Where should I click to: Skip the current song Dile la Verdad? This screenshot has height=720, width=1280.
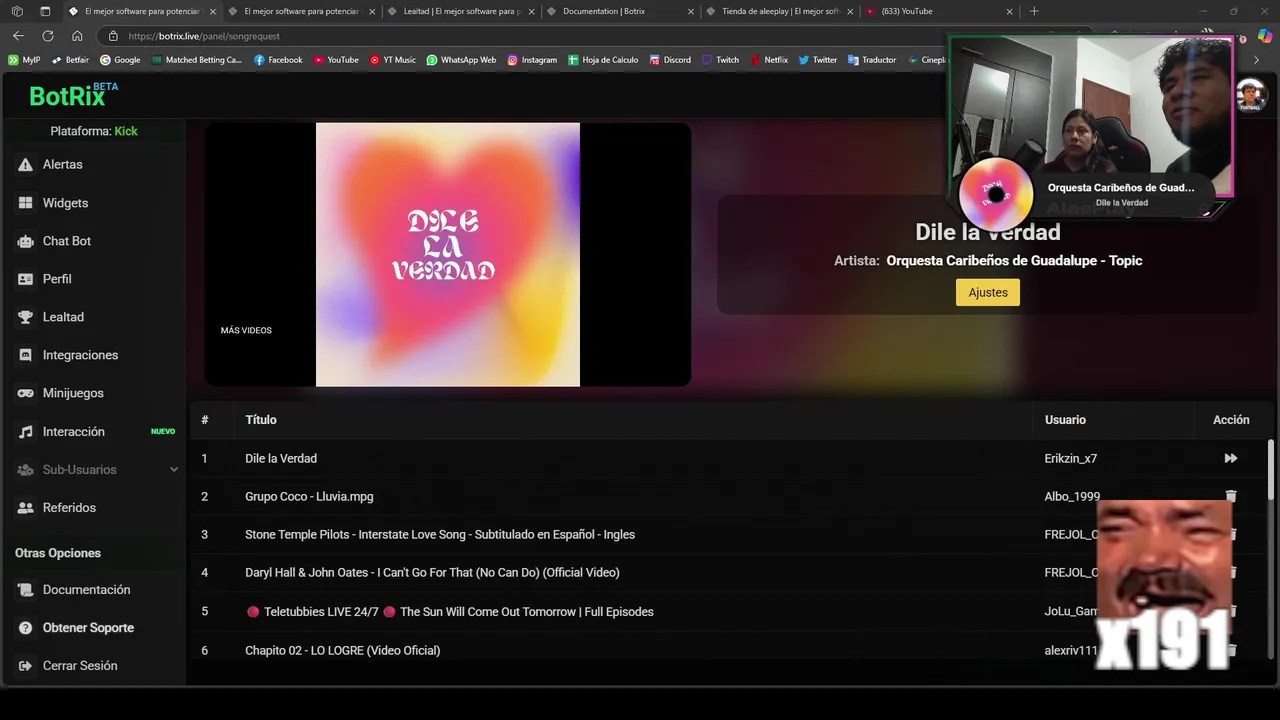(1231, 458)
